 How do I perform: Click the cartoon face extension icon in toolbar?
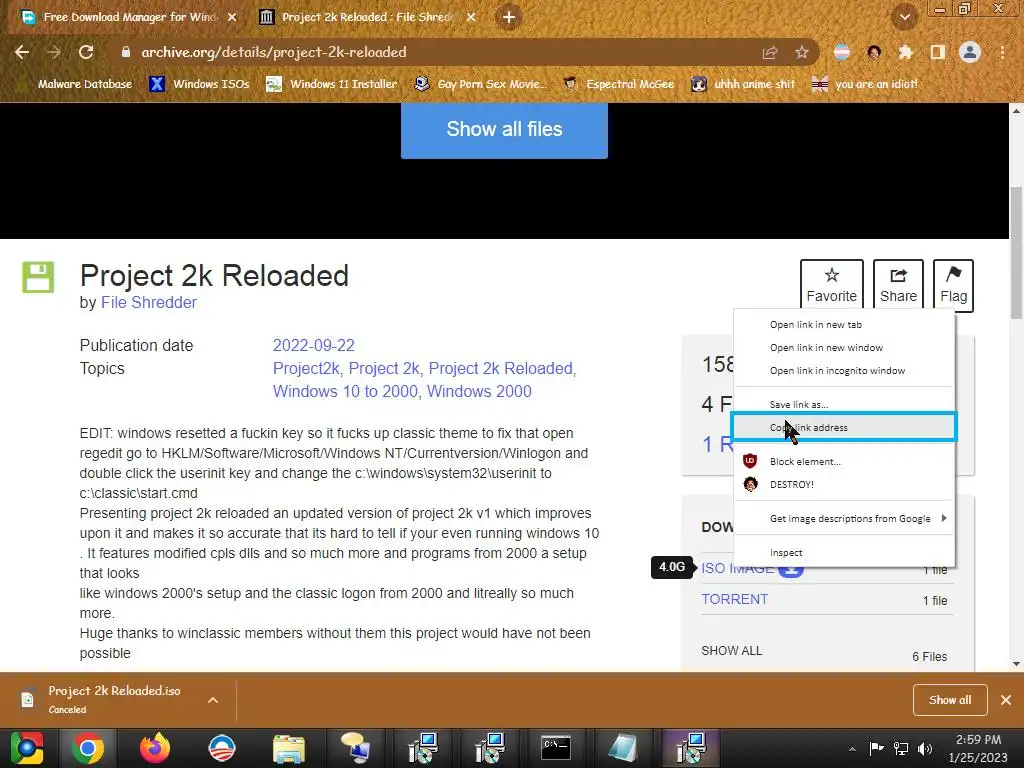point(874,52)
